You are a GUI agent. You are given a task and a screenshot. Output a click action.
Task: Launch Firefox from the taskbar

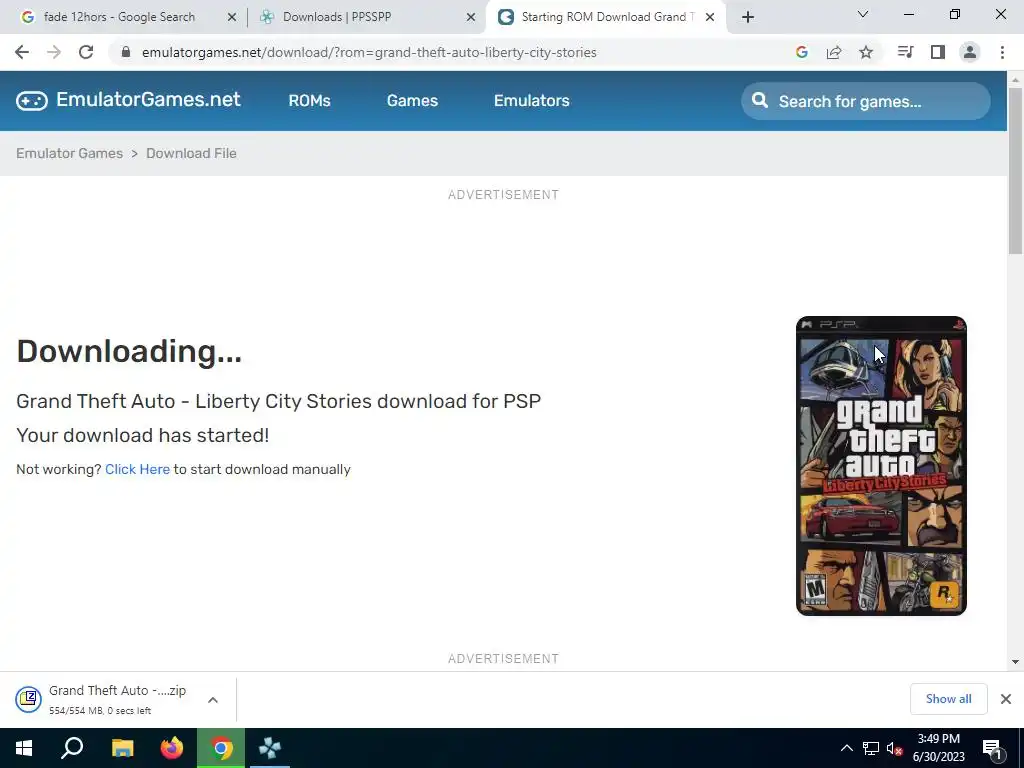(172, 748)
